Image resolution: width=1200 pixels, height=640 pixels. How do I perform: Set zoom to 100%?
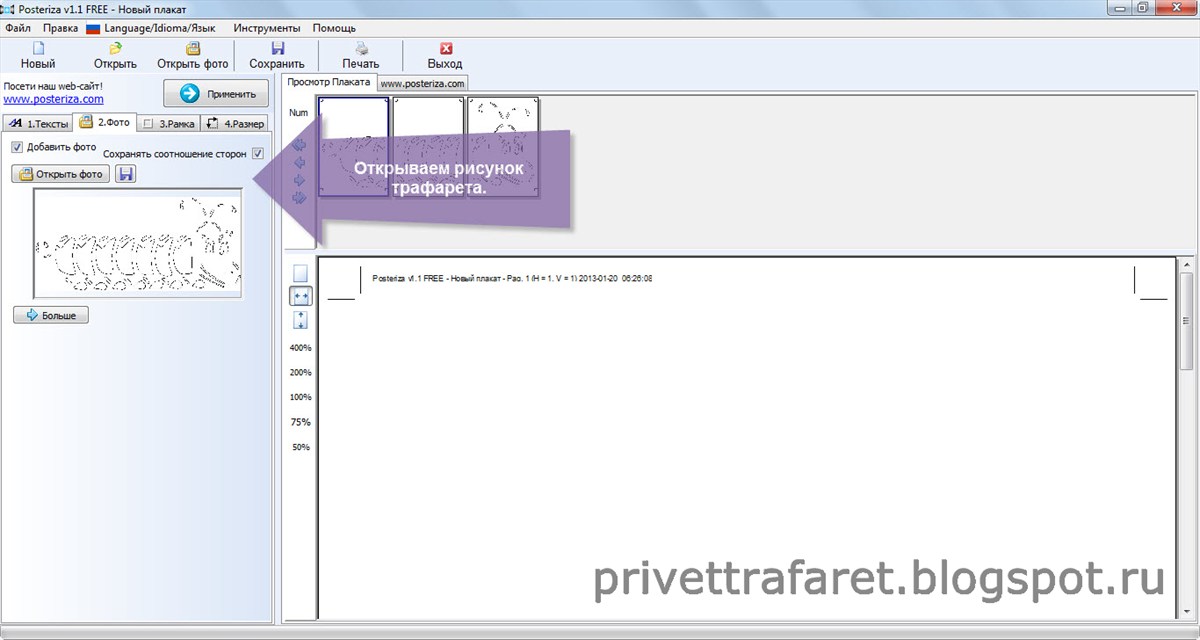[301, 397]
